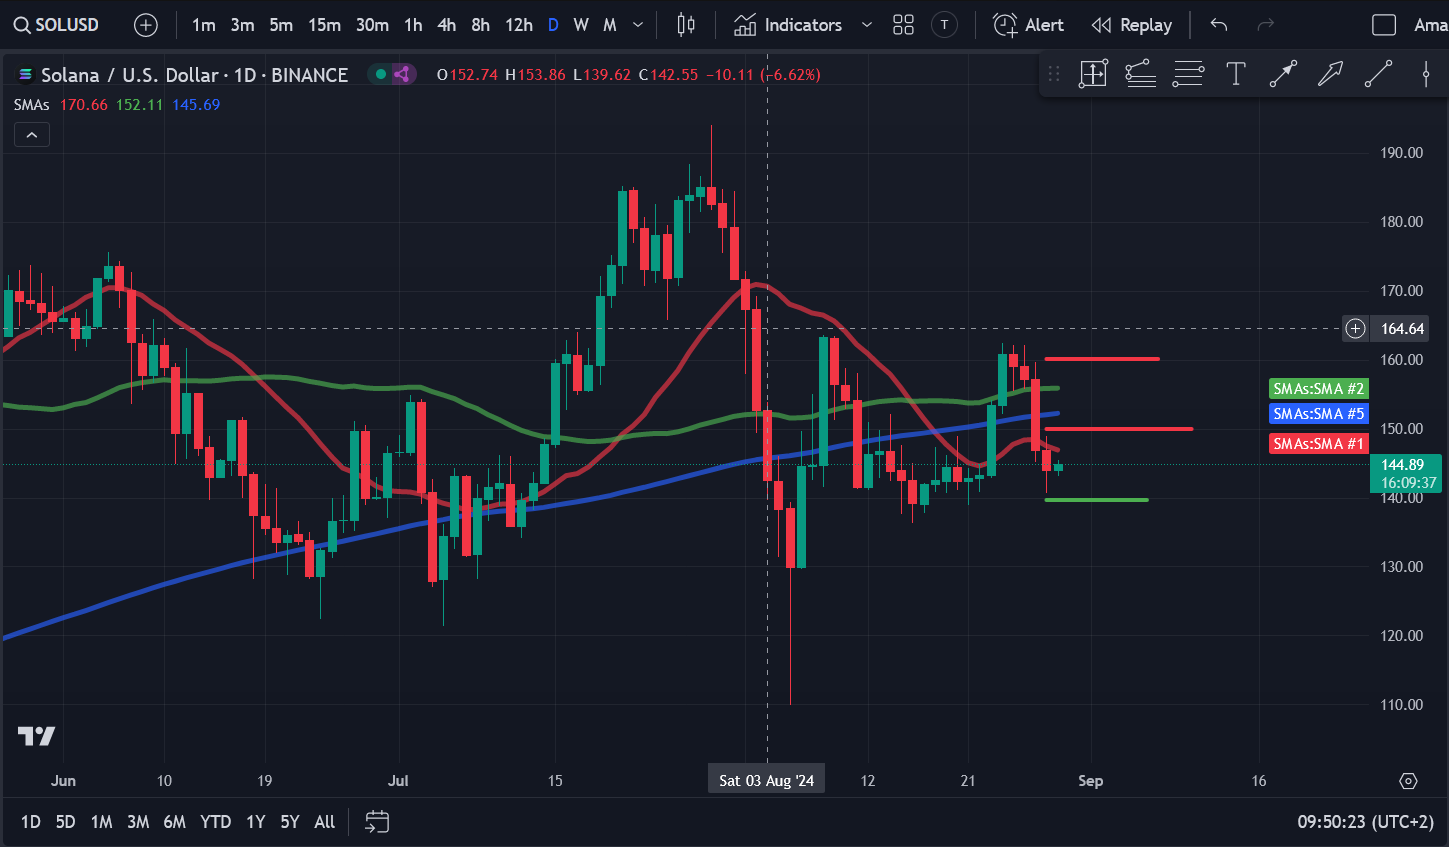Viewport: 1449px width, 847px height.
Task: Select the Text drawing tool
Action: tap(1236, 73)
